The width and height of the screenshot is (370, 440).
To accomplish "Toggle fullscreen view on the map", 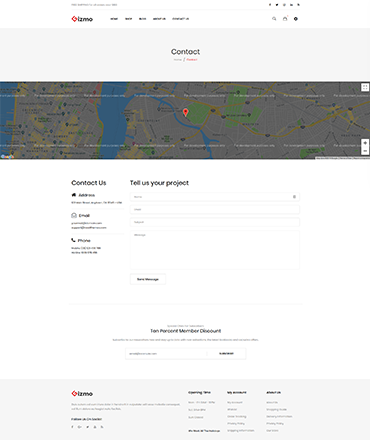I will 365,87.
